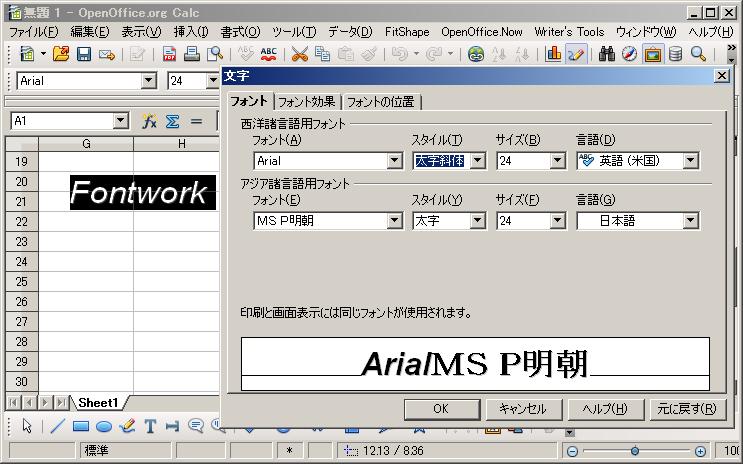
Task: Select row header 25
Action: (x=22, y=282)
